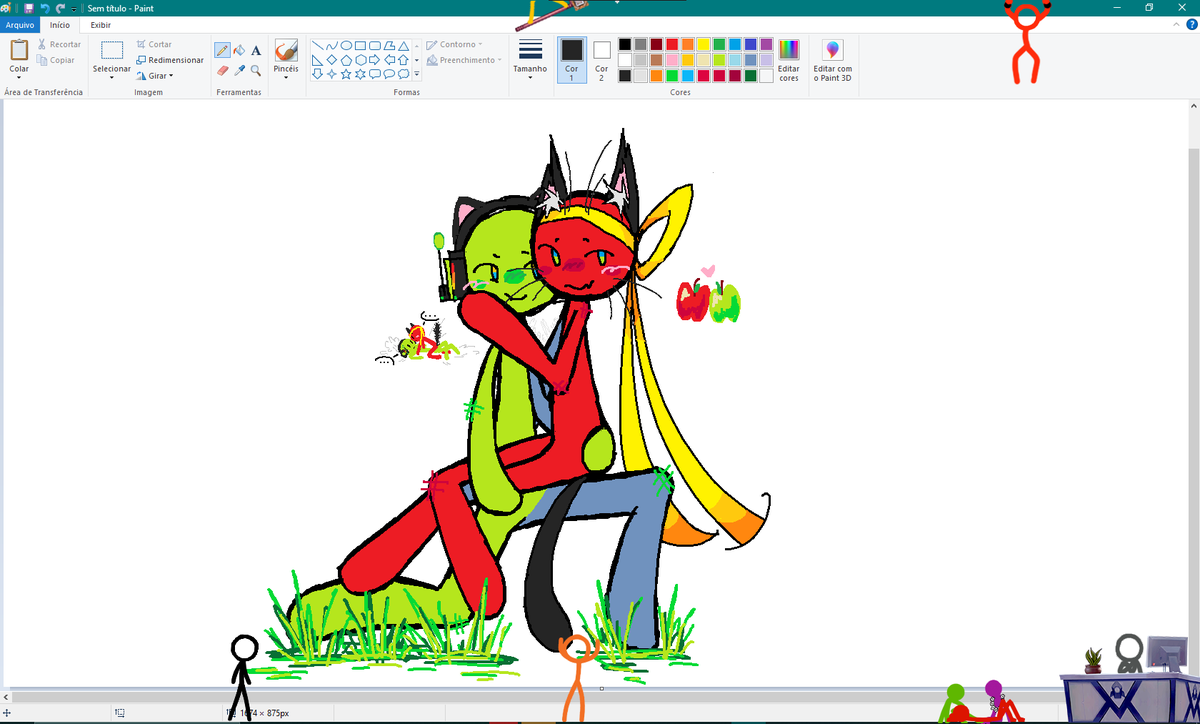The image size is (1200, 724).
Task: Choose the Right triangle shape
Action: click(317, 60)
